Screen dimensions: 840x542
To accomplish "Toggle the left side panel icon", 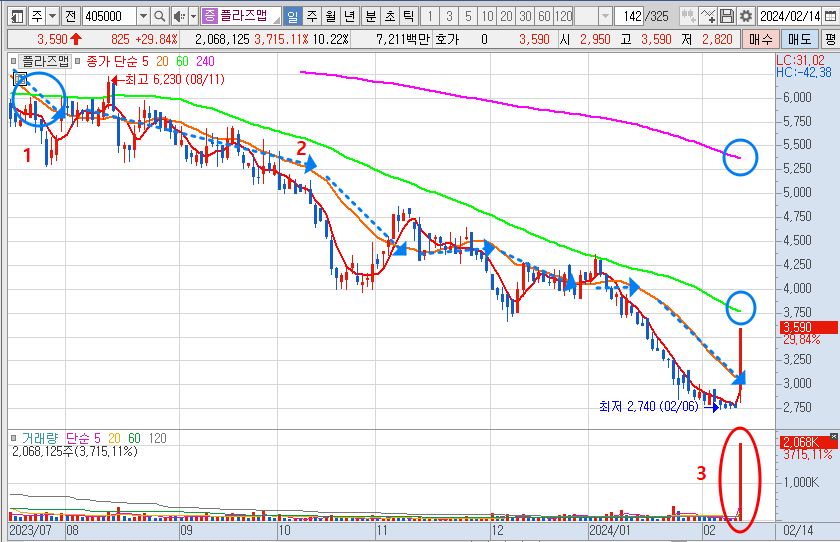I will [x=18, y=16].
